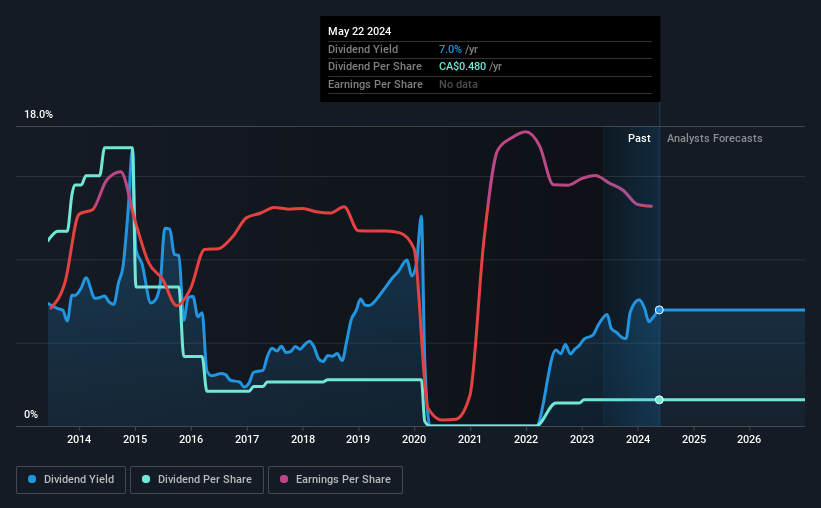821x508 pixels.
Task: Click the 2014 year axis label
Action: point(79,439)
